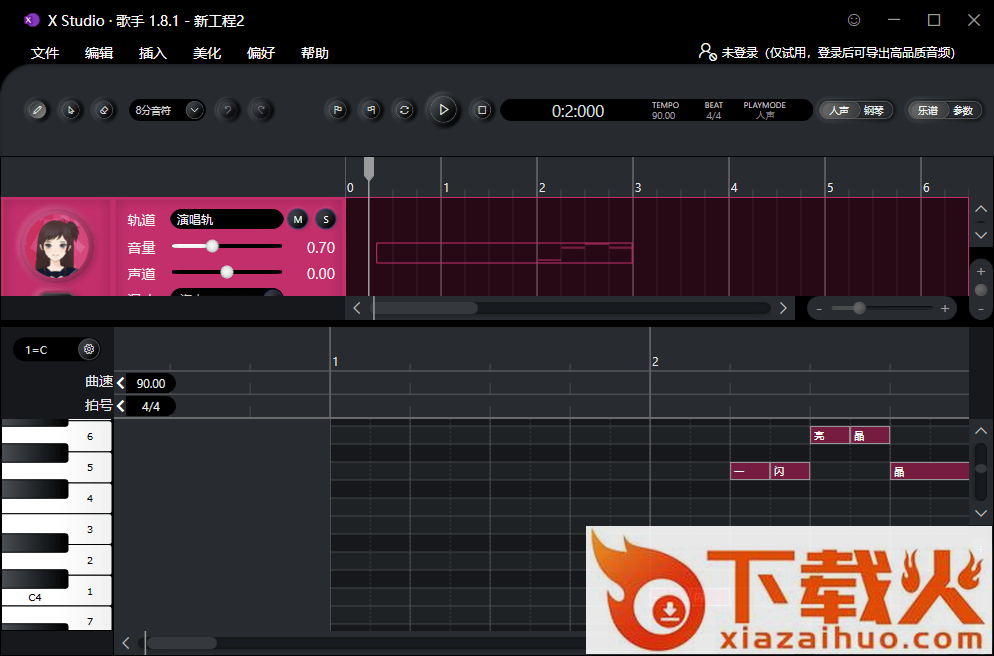This screenshot has width=994, height=656.
Task: Switch play mode to 人声
Action: 839,110
